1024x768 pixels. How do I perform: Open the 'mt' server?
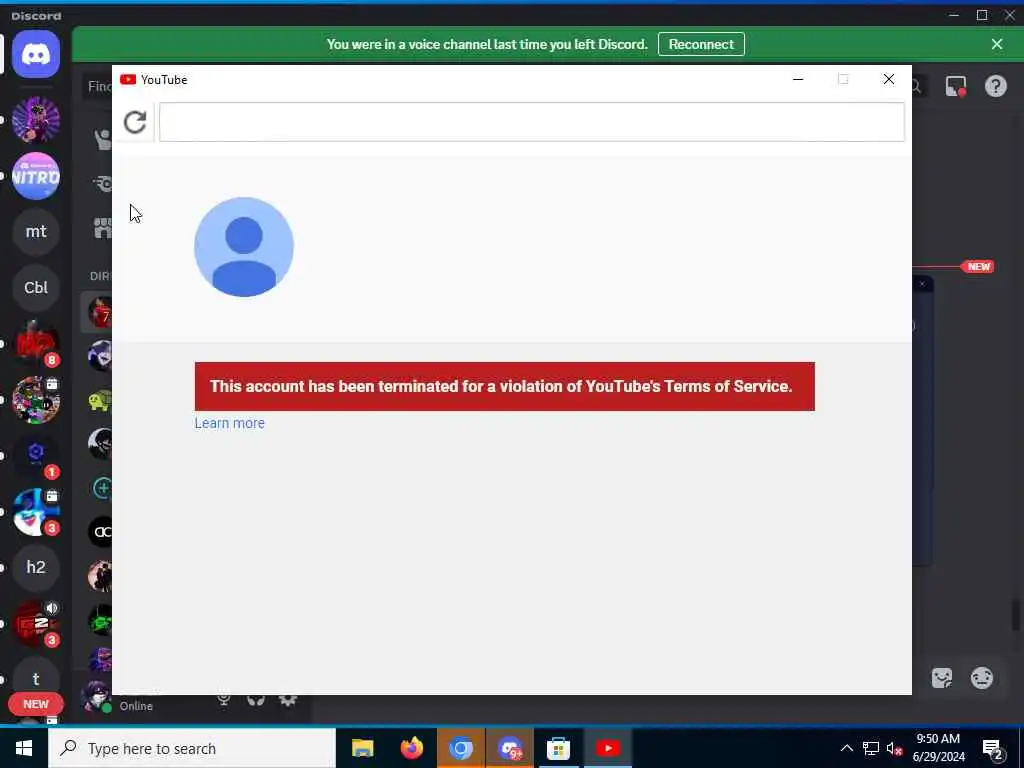[x=36, y=232]
